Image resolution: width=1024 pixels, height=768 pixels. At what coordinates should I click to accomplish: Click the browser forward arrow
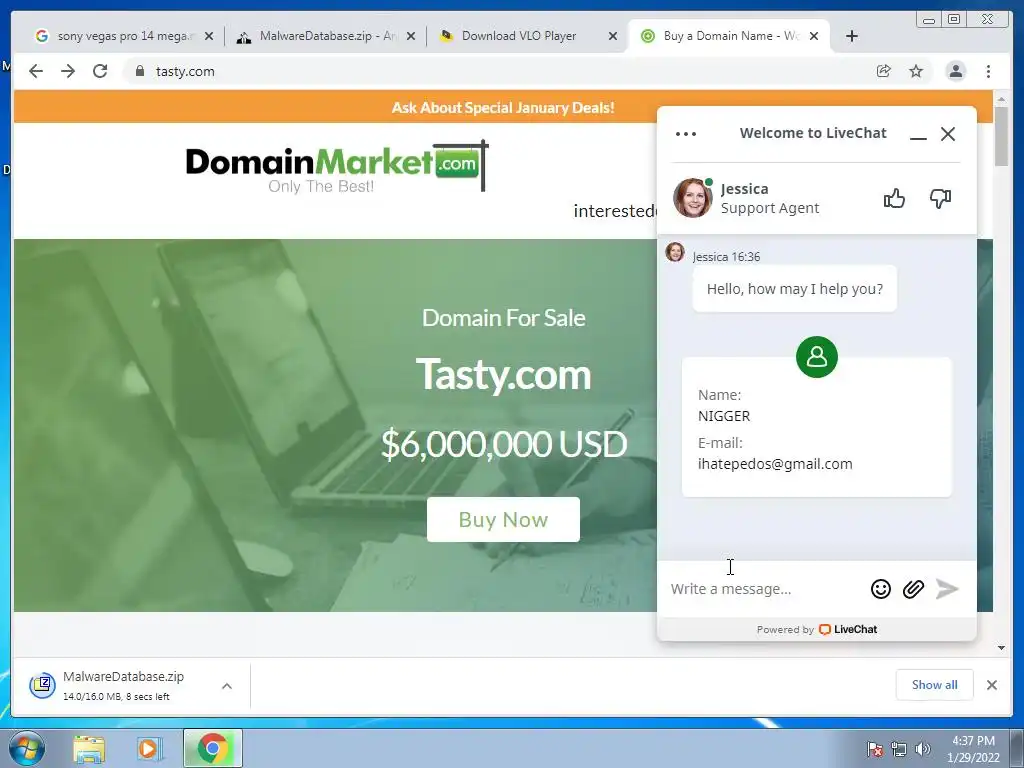coord(68,71)
